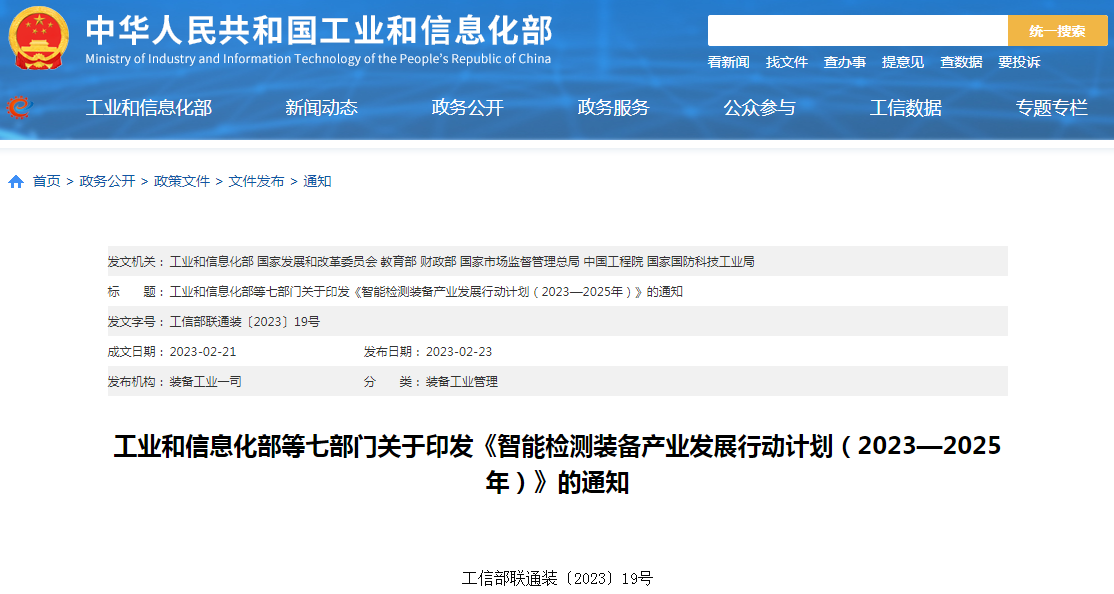The height and width of the screenshot is (594, 1114).
Task: Go to 政务公开 in breadcrumb
Action: pyautogui.click(x=107, y=182)
